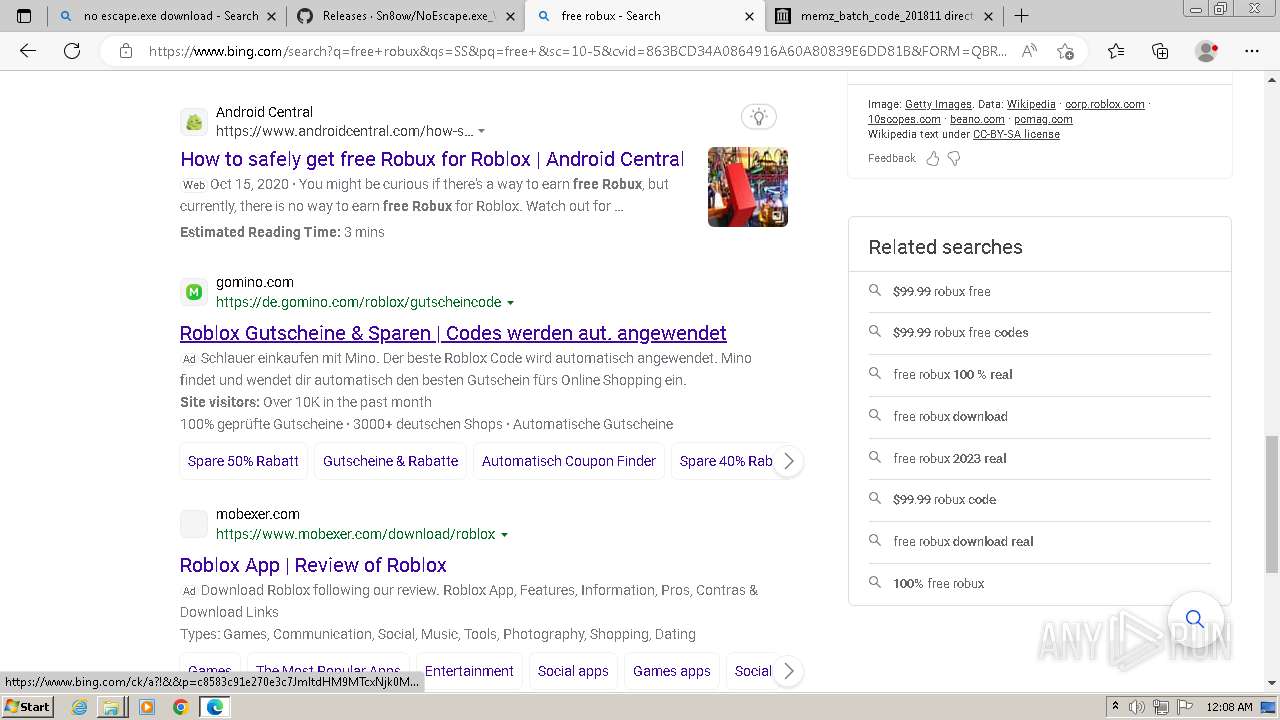This screenshot has height=720, width=1280.
Task: Open File Explorer from taskbar
Action: (x=111, y=707)
